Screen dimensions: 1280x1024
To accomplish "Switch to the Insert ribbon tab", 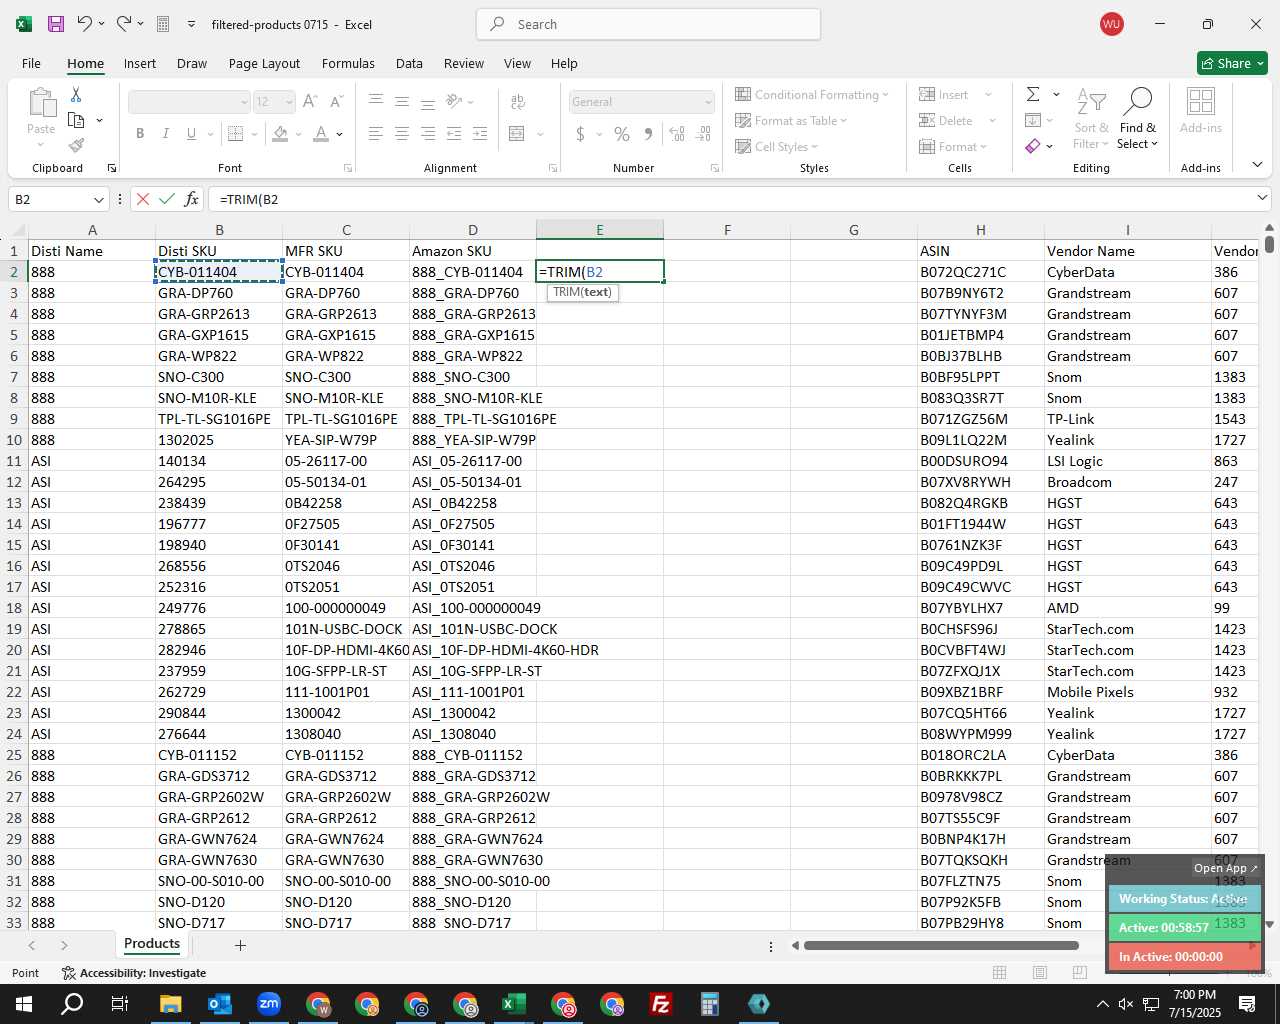I will (140, 63).
